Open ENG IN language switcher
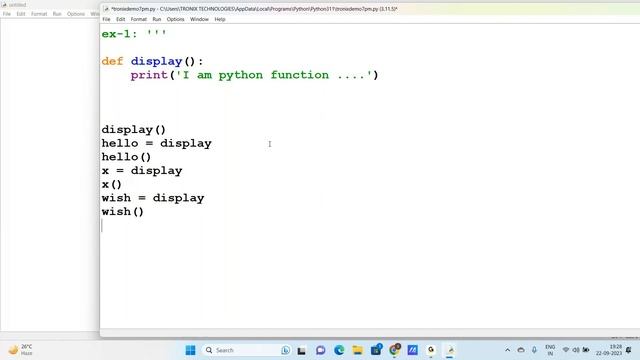The width and height of the screenshot is (640, 360). (550, 350)
